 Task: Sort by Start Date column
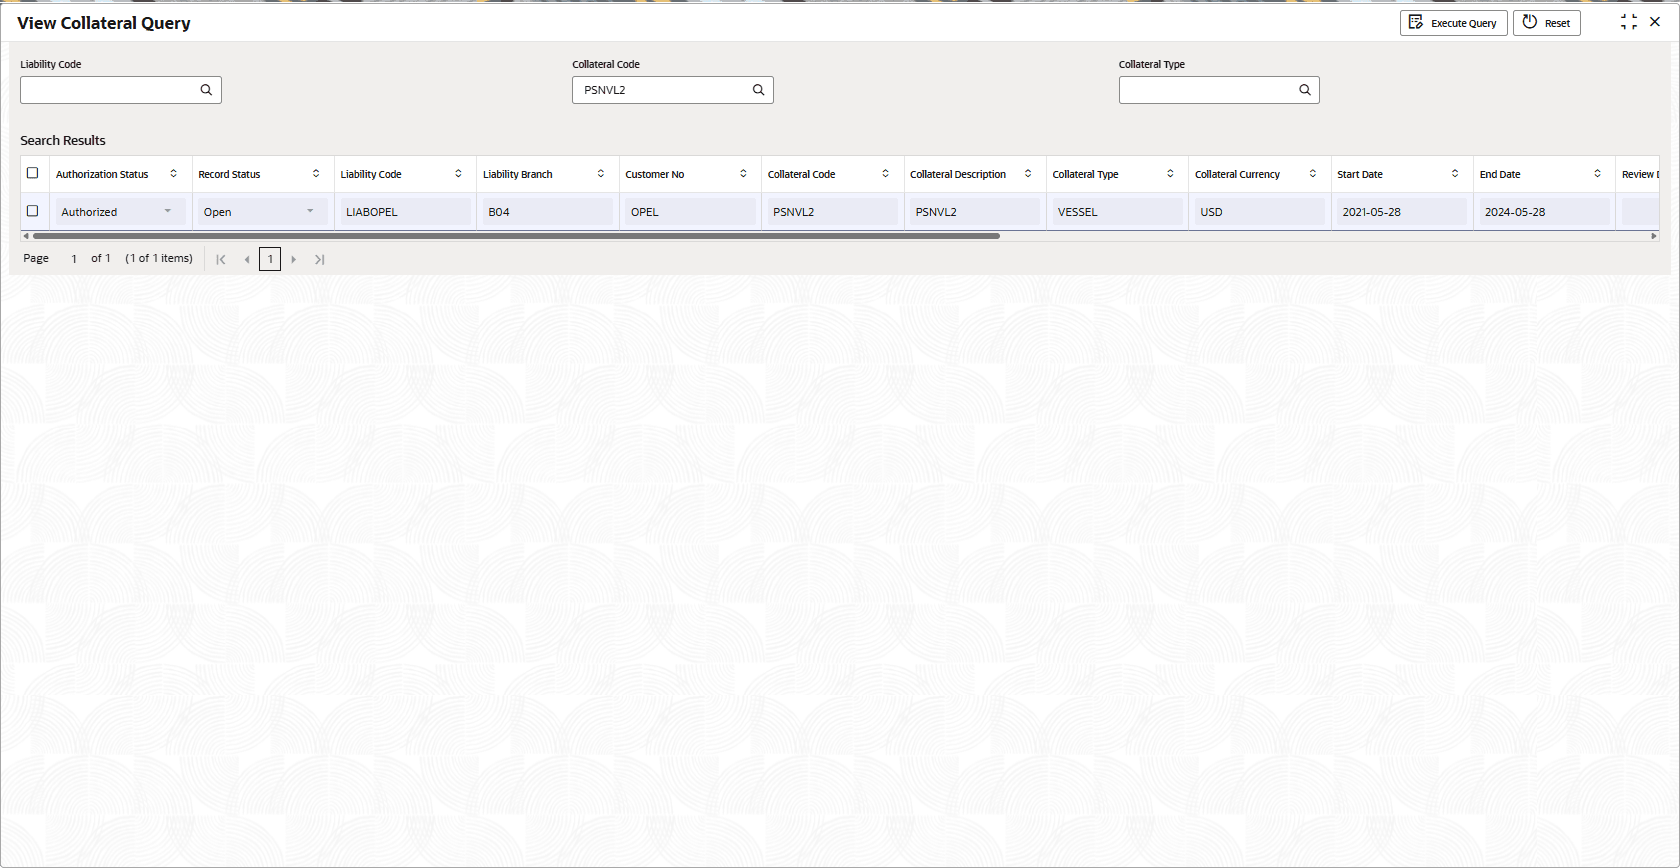coord(1454,174)
